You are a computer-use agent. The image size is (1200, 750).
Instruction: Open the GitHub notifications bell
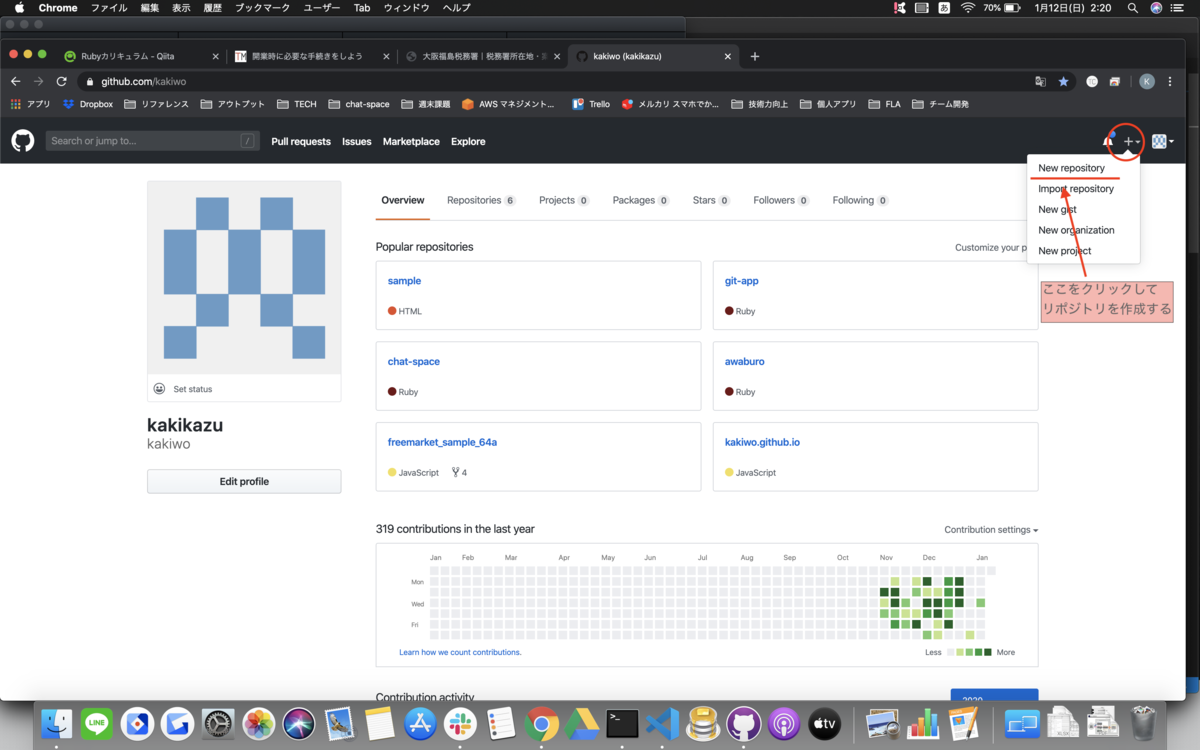click(x=1108, y=141)
